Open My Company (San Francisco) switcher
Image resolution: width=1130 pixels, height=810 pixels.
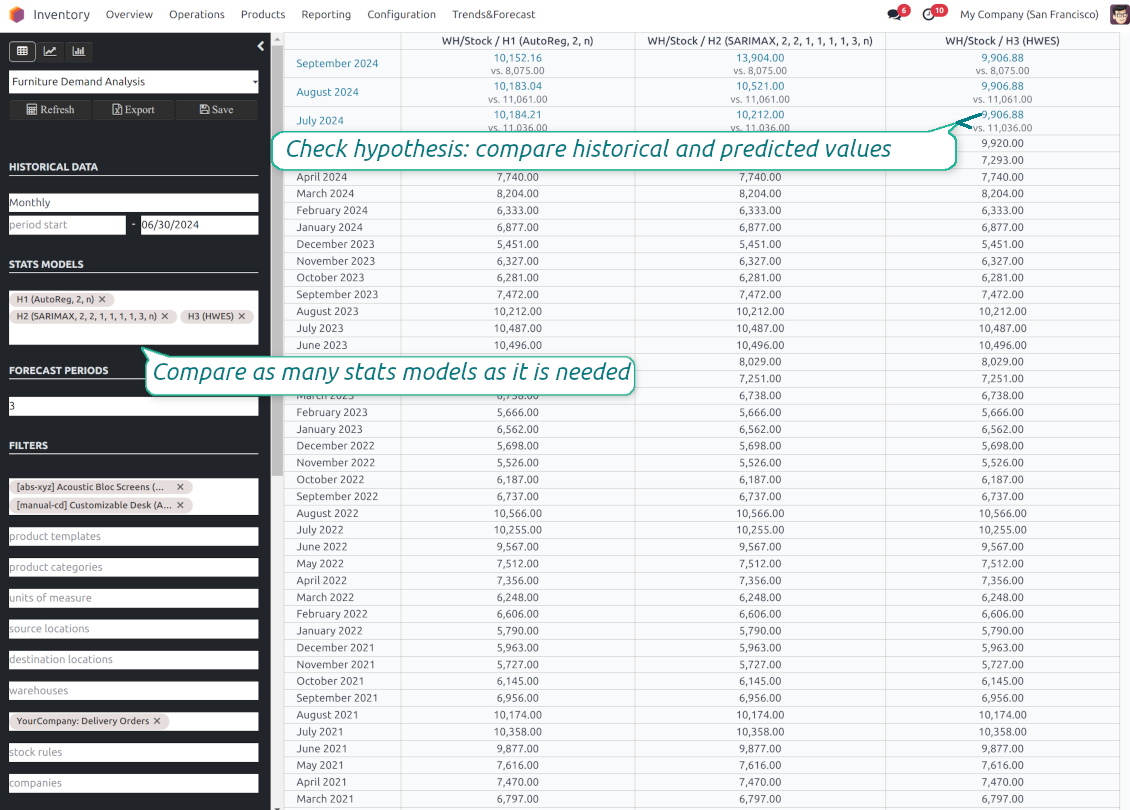point(1029,14)
